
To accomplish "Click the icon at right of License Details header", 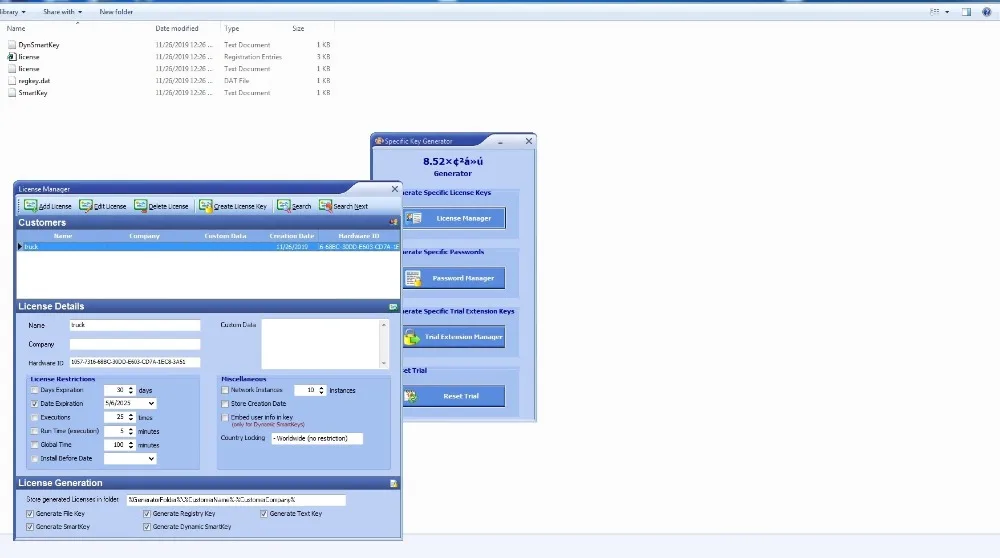I will [x=393, y=307].
